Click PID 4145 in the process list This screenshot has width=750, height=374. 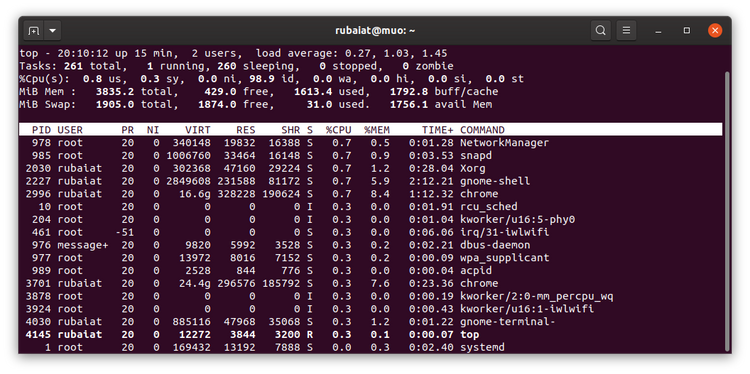pyautogui.click(x=38, y=334)
